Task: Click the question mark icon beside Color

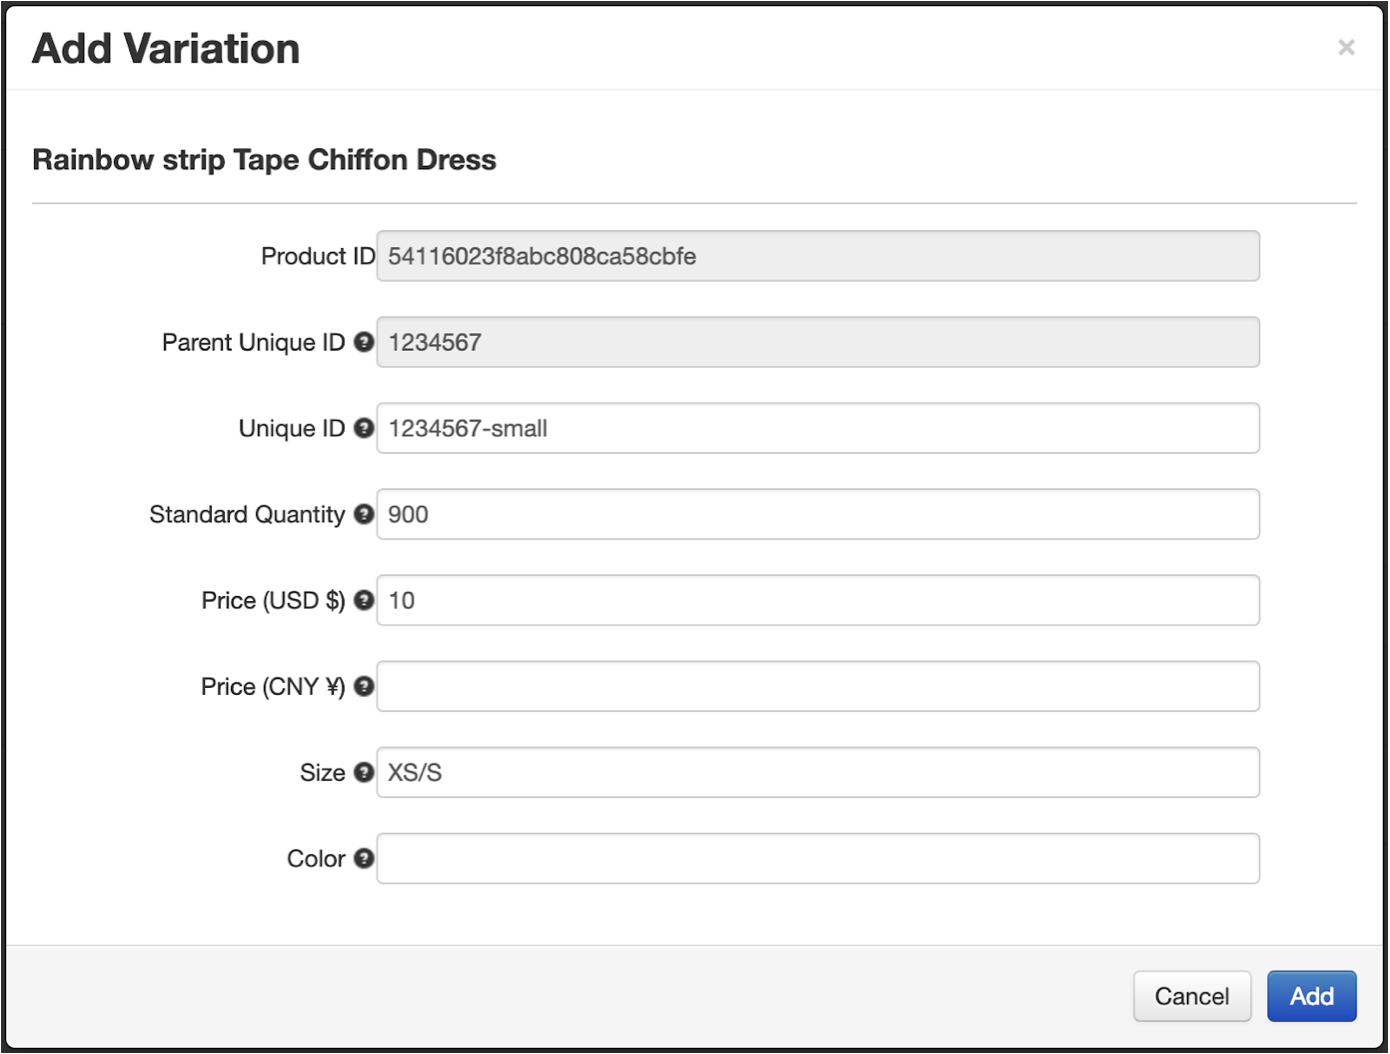Action: coord(364,858)
